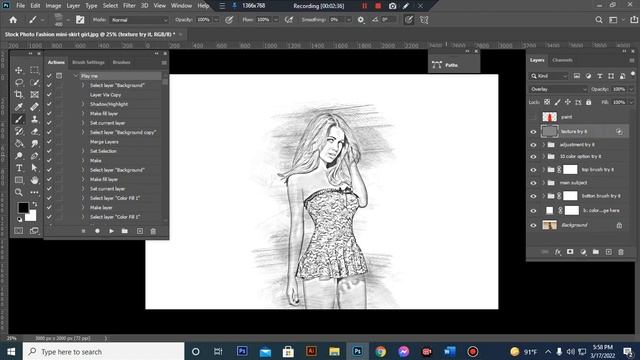The image size is (640, 360).
Task: Create a new group folder icon in Layers
Action: click(596, 252)
